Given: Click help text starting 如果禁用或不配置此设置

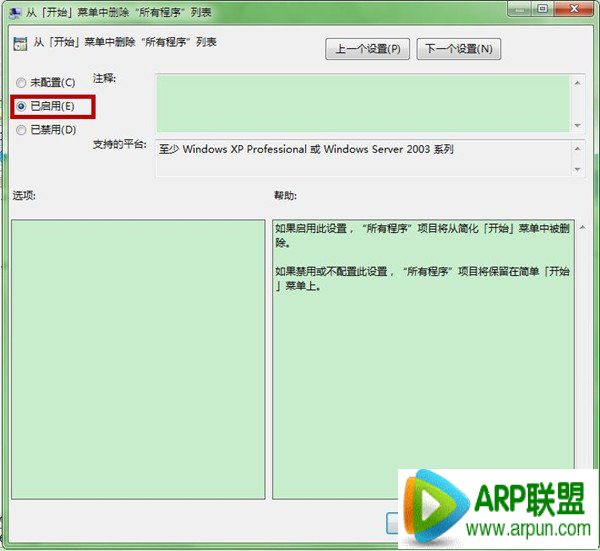Looking at the screenshot, I should (422, 278).
